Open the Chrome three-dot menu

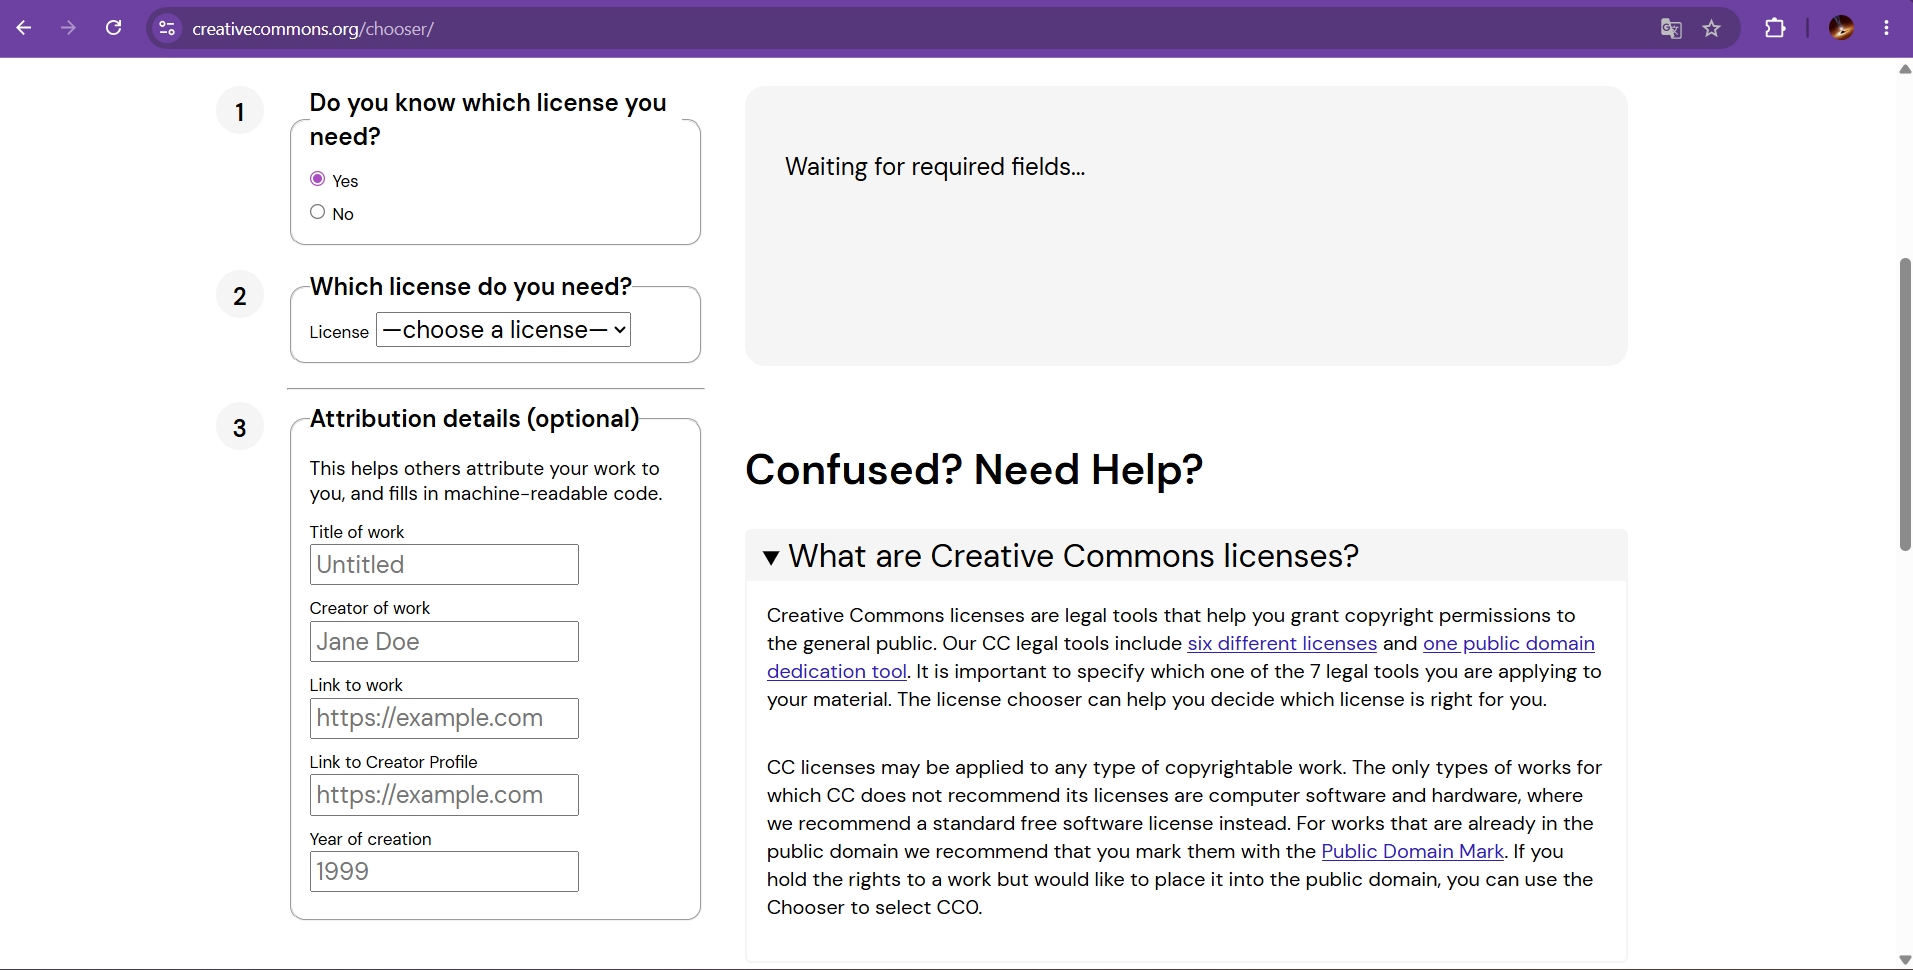(1886, 28)
